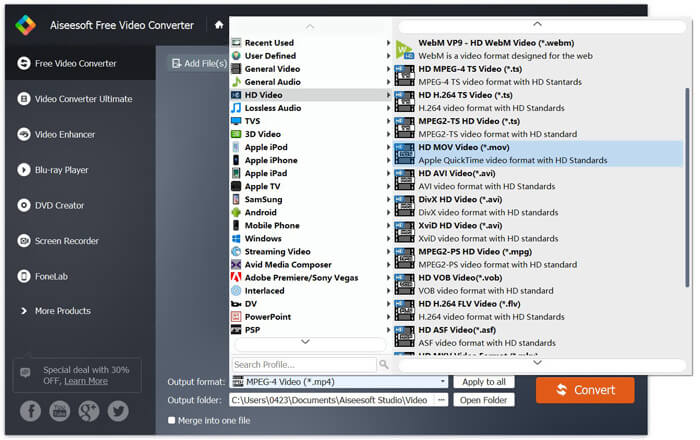Choose HD H.264 TS Video (*.ts) format
Screen dimensions: 700x440
[538, 102]
